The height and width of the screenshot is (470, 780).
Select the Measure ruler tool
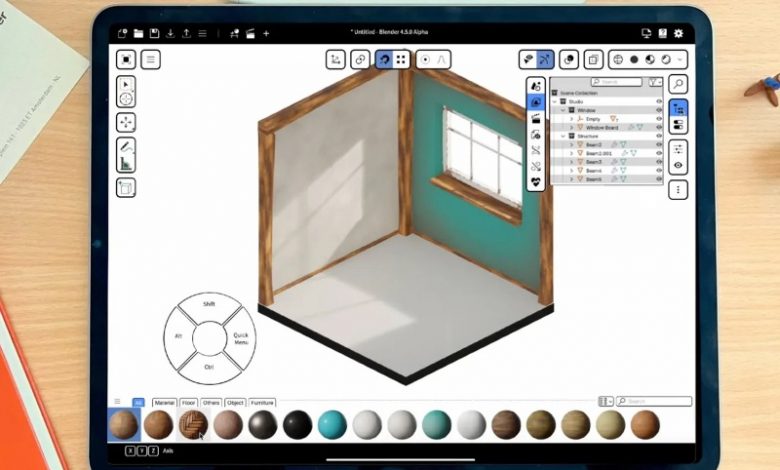127,163
